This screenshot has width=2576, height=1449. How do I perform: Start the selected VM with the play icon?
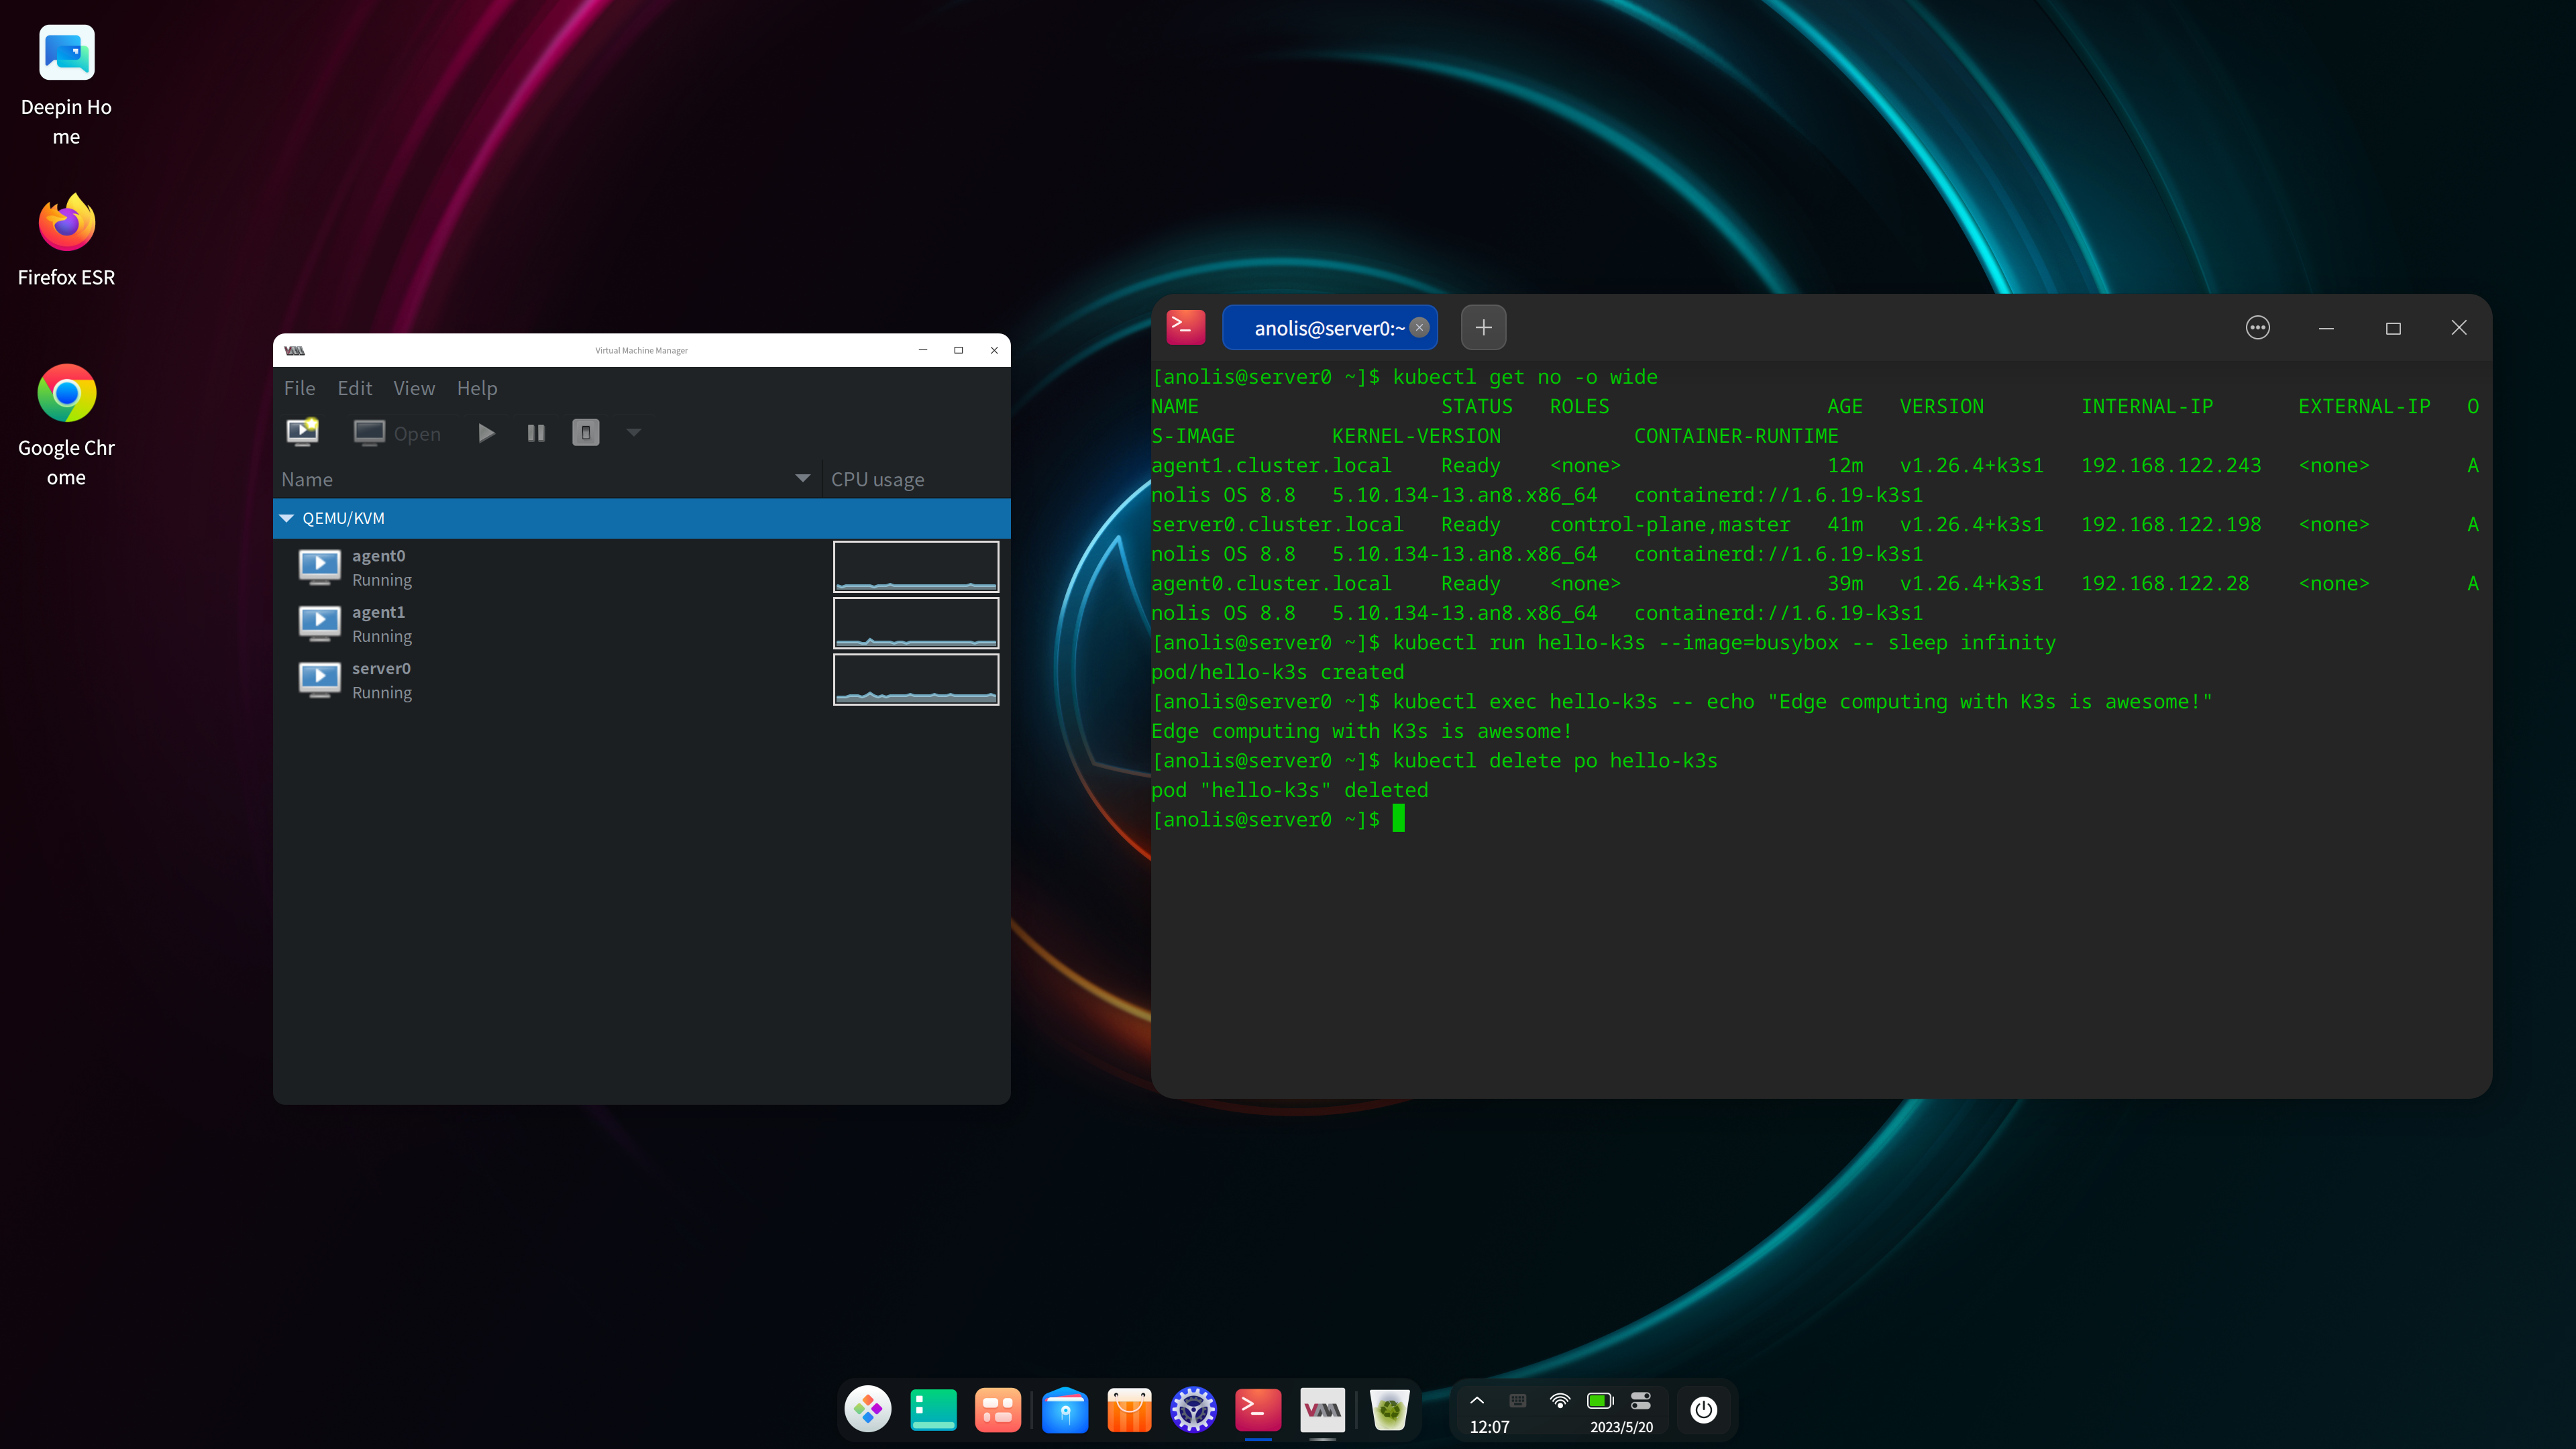pos(486,432)
